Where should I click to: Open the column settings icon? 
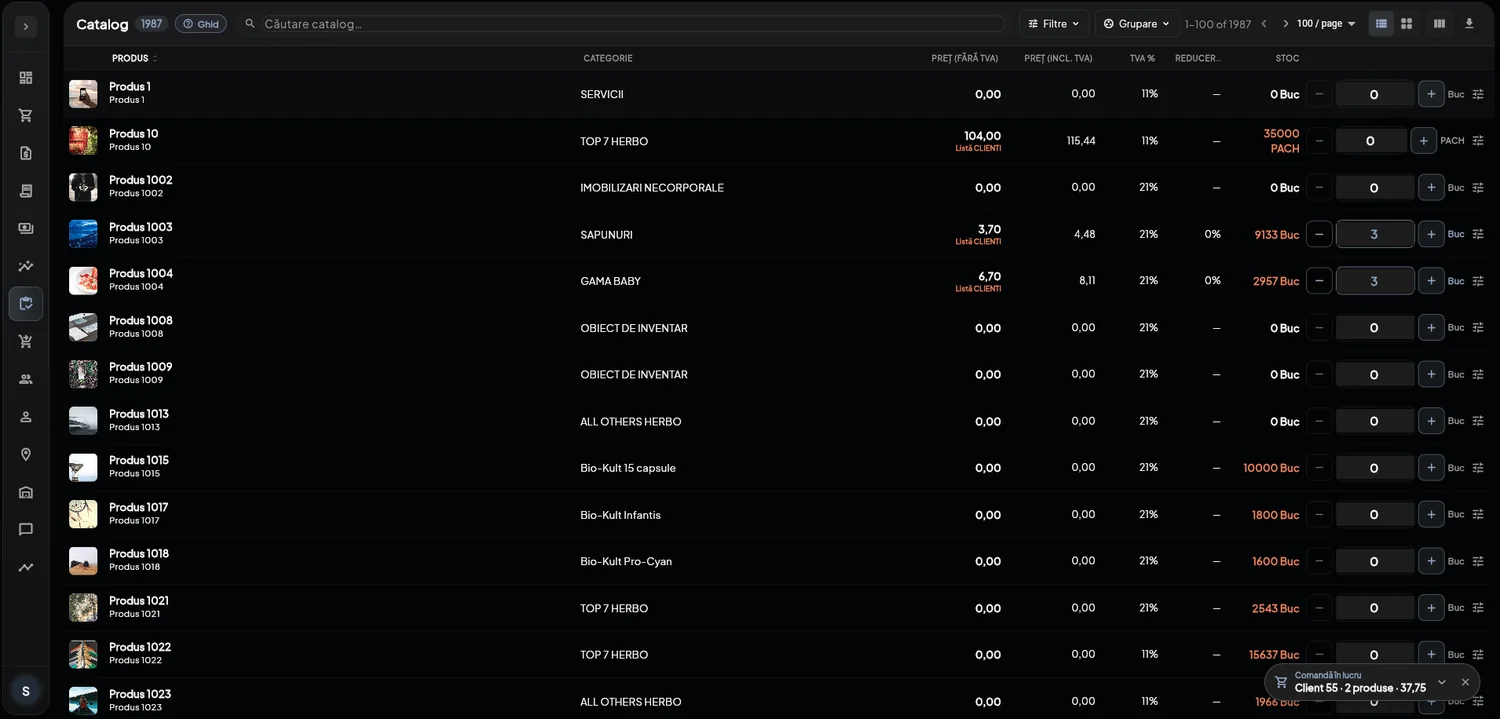click(1439, 23)
